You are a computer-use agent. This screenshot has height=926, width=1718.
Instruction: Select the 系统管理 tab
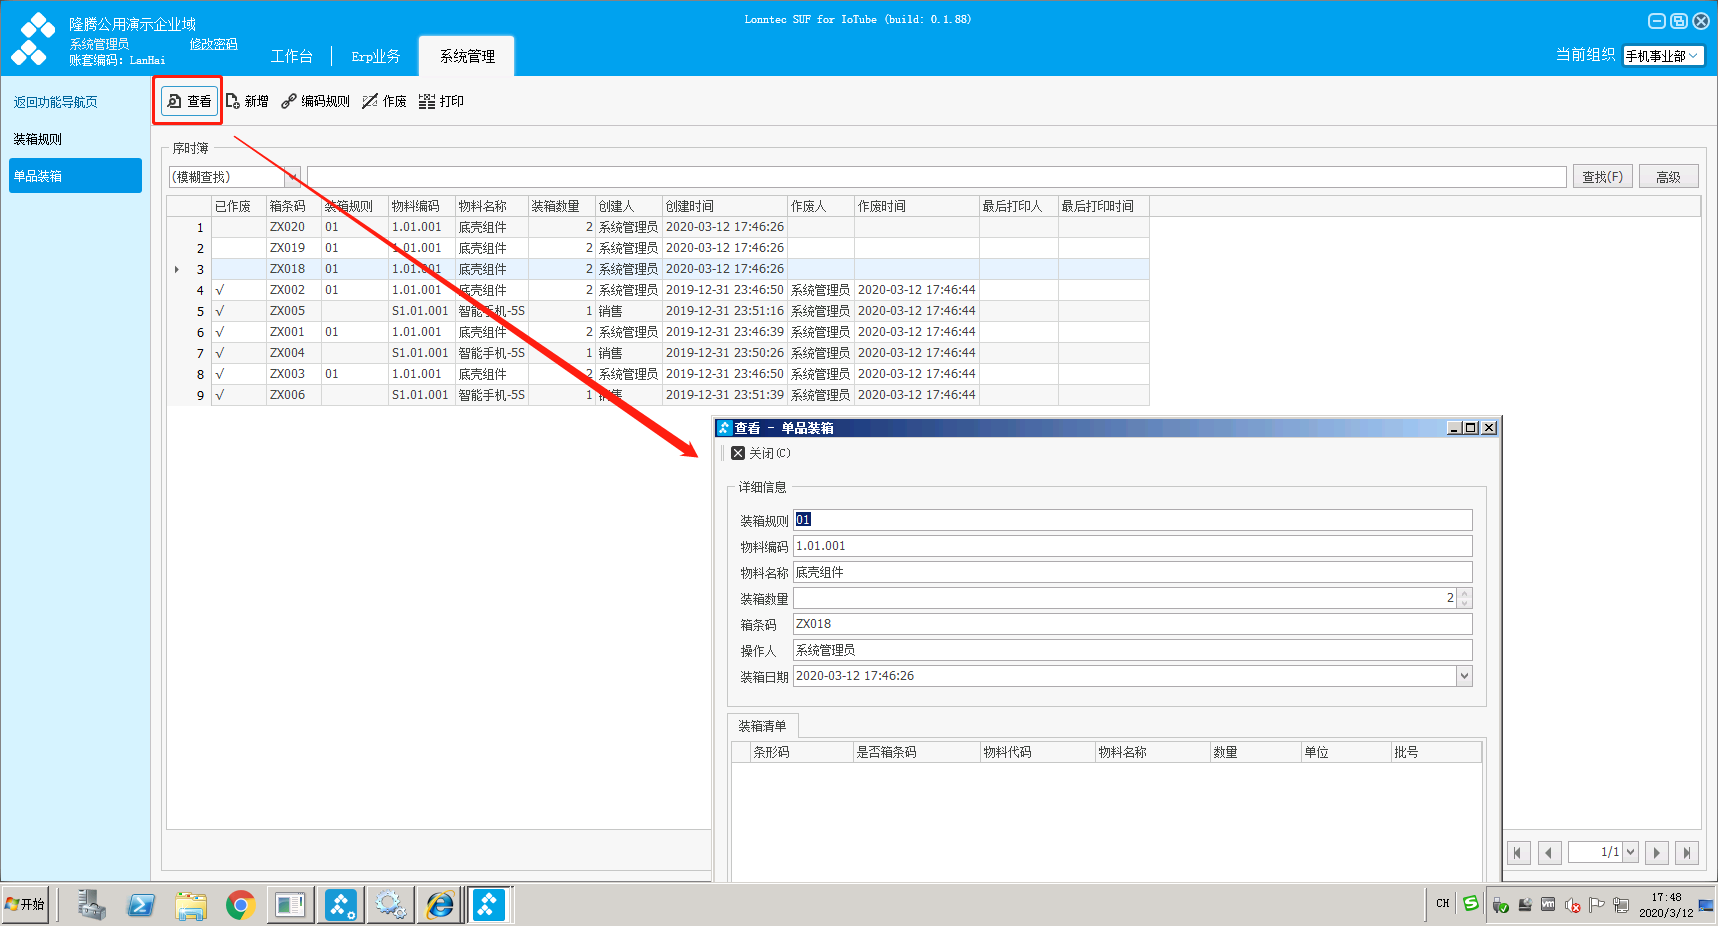(x=467, y=56)
